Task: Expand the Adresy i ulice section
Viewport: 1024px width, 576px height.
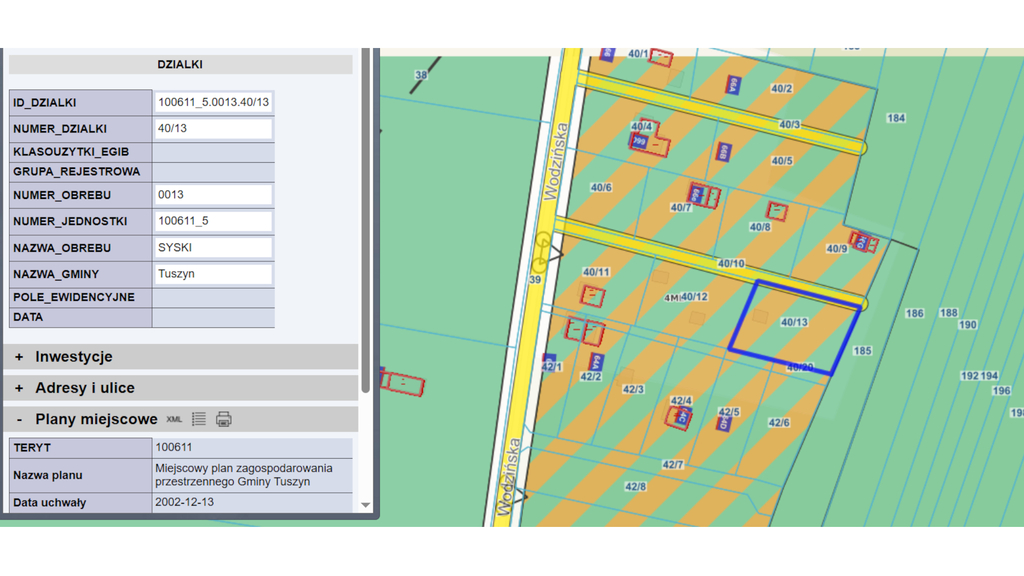Action: [84, 388]
